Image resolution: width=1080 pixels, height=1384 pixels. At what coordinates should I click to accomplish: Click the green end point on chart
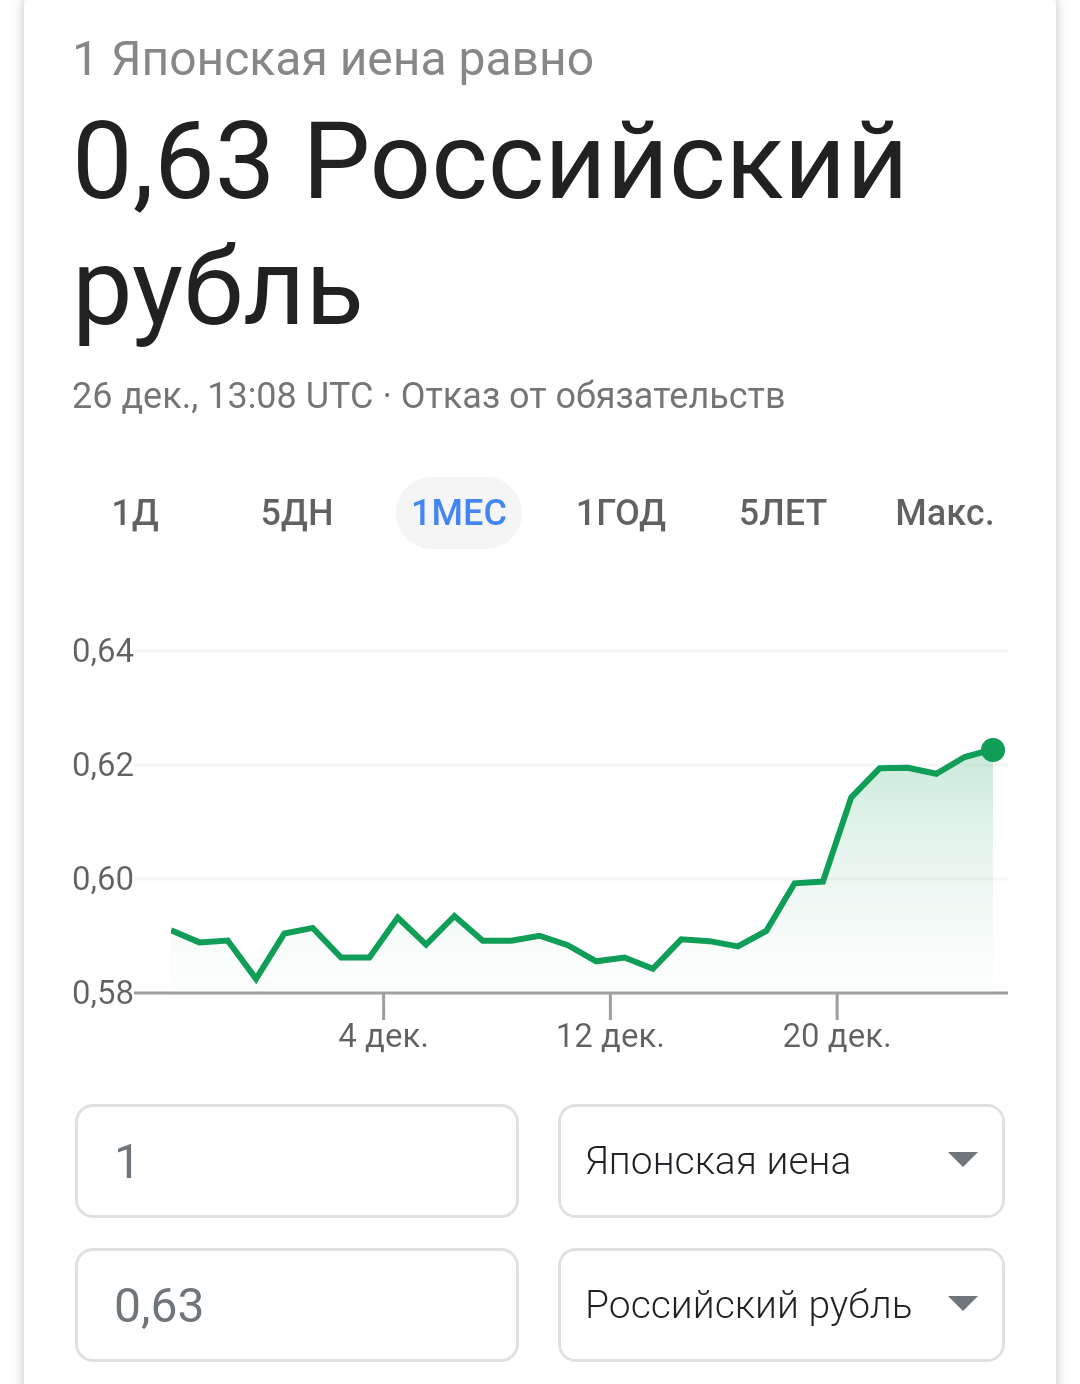(x=993, y=750)
